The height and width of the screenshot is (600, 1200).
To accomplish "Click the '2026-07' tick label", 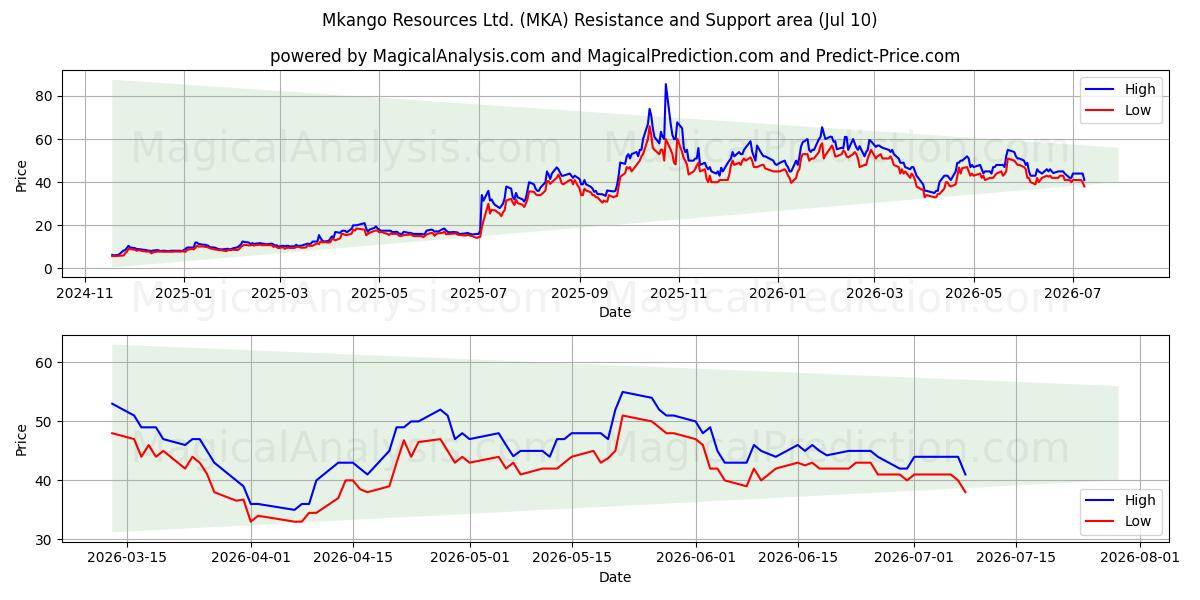I will coord(1073,293).
